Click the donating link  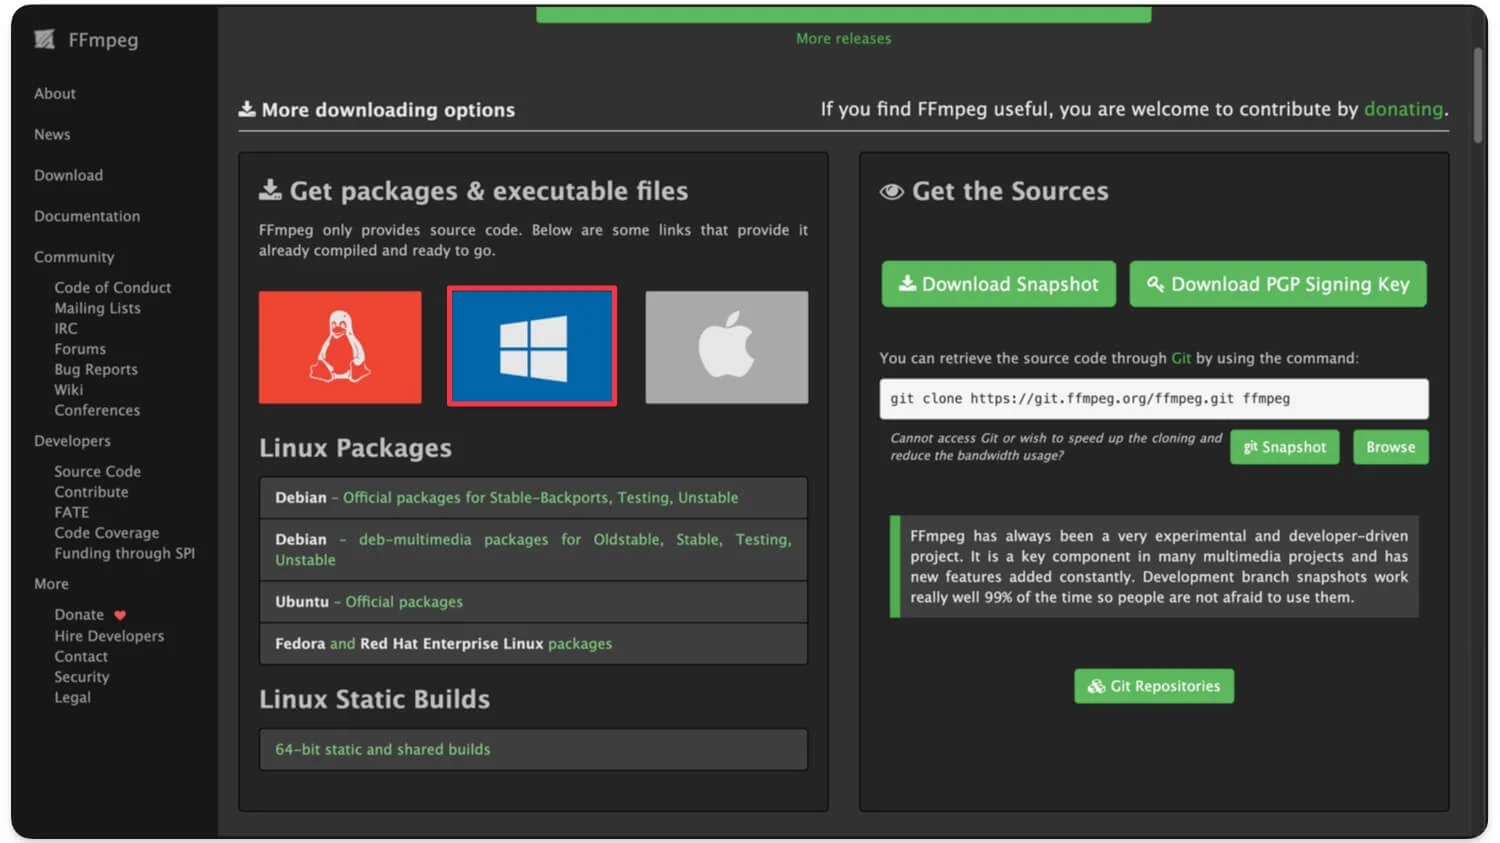pyautogui.click(x=1403, y=109)
